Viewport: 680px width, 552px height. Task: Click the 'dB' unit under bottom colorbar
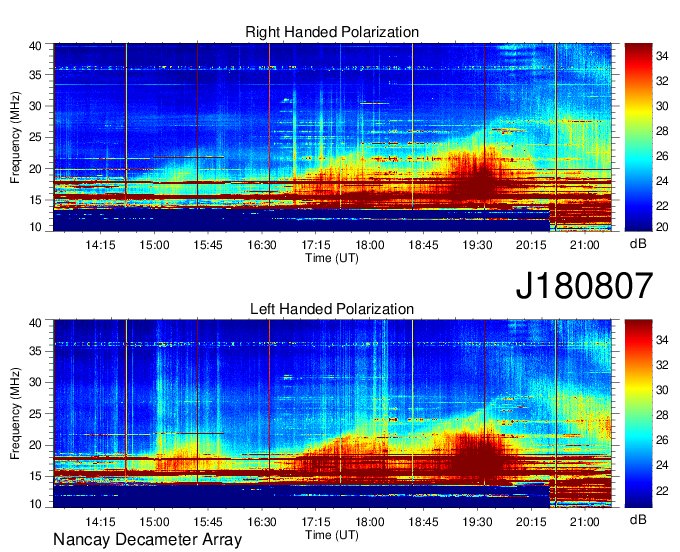pyautogui.click(x=638, y=519)
